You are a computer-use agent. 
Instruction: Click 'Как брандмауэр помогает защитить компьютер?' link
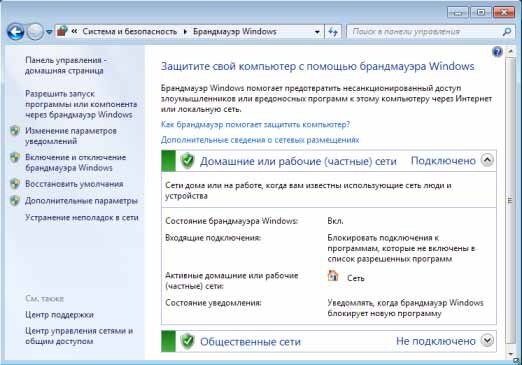point(255,124)
